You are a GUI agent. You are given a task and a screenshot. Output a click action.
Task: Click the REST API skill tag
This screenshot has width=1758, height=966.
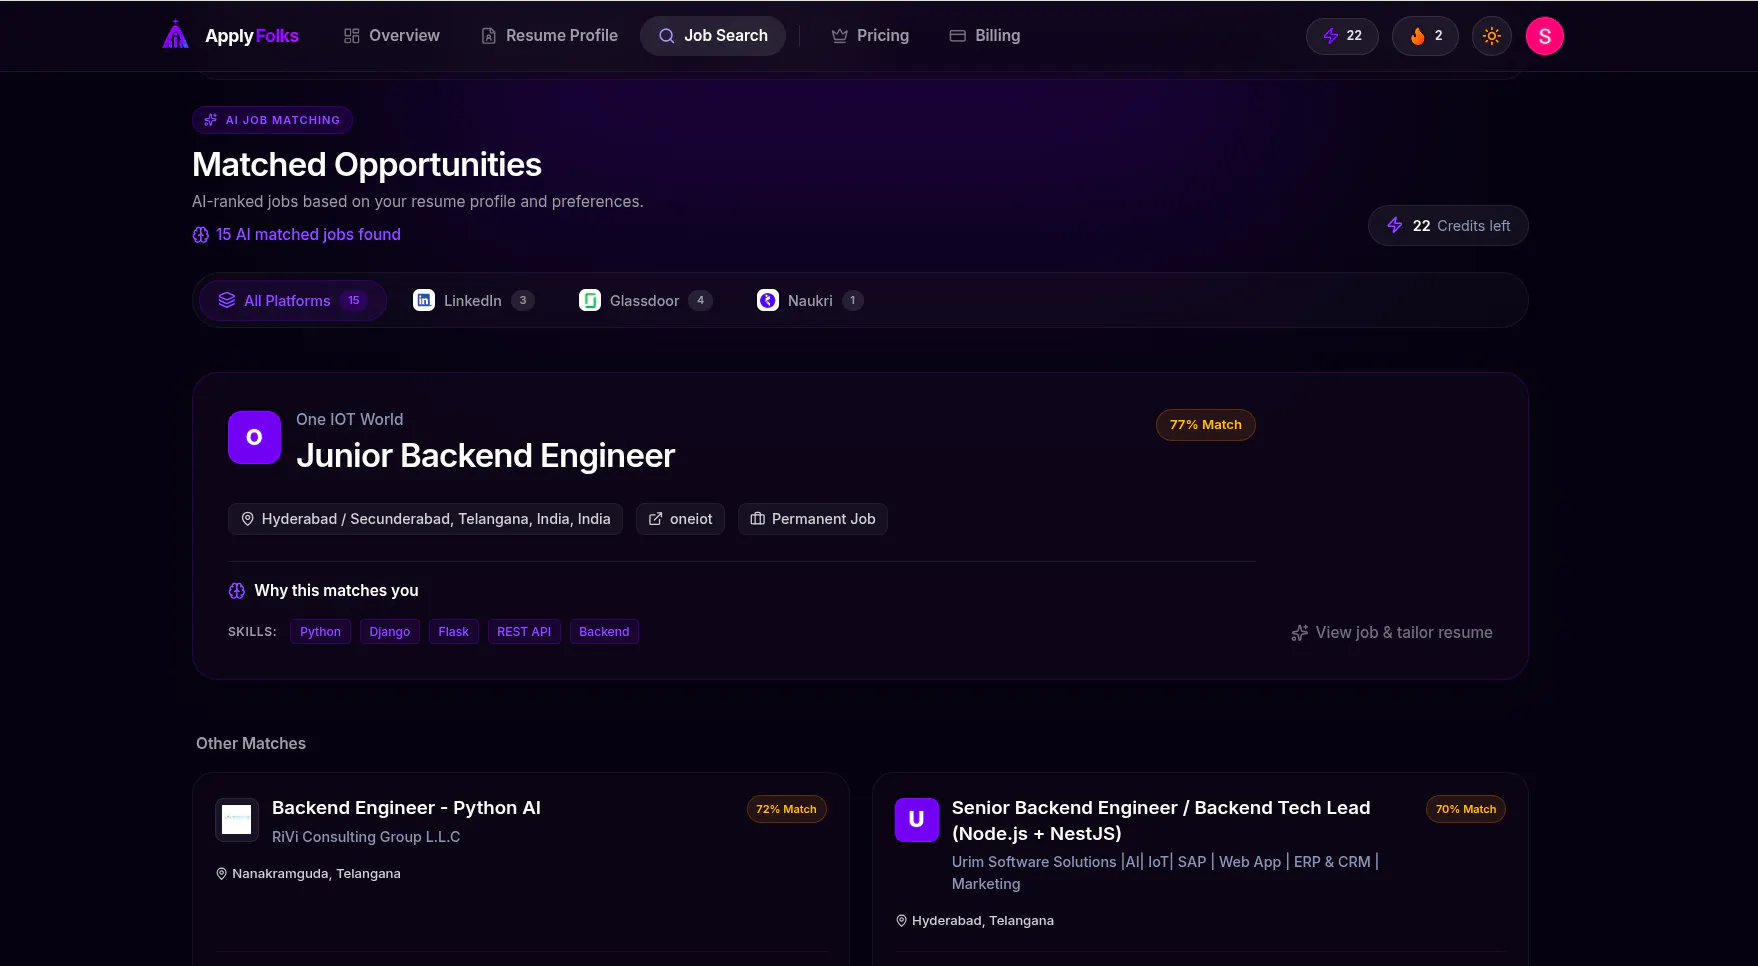point(524,632)
